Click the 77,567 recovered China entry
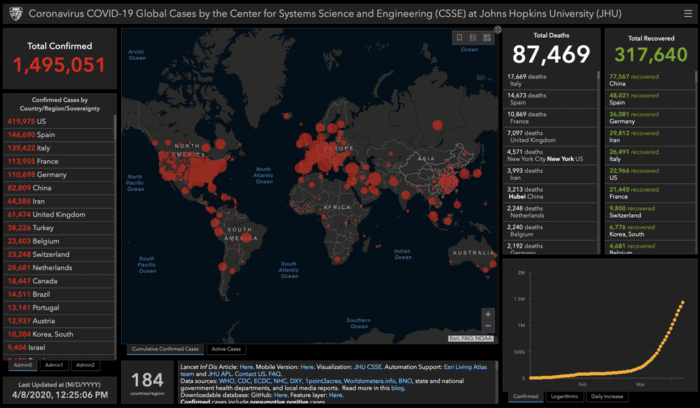The image size is (700, 408). click(650, 80)
